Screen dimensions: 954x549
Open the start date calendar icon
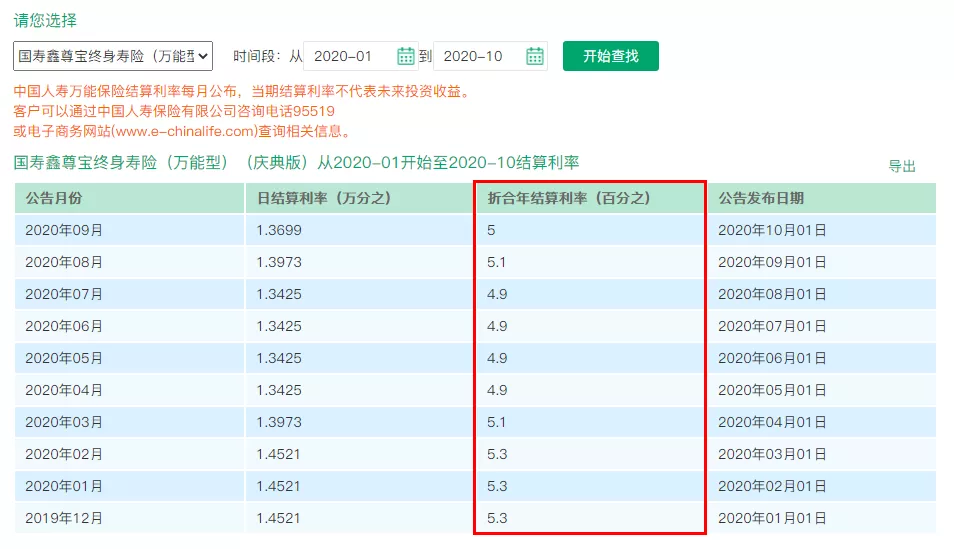click(405, 56)
